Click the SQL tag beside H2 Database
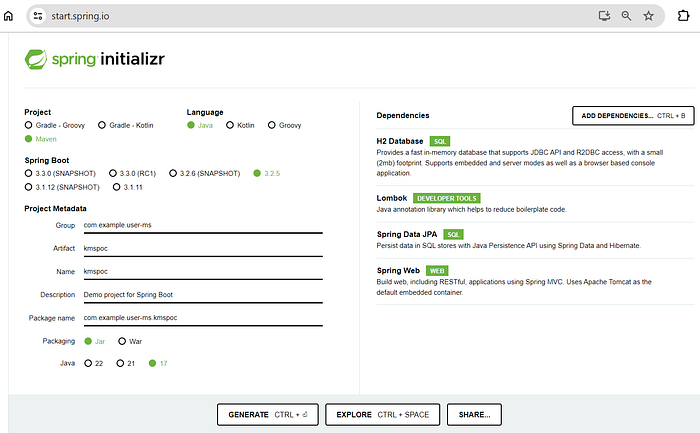This screenshot has height=433, width=700. (440, 142)
